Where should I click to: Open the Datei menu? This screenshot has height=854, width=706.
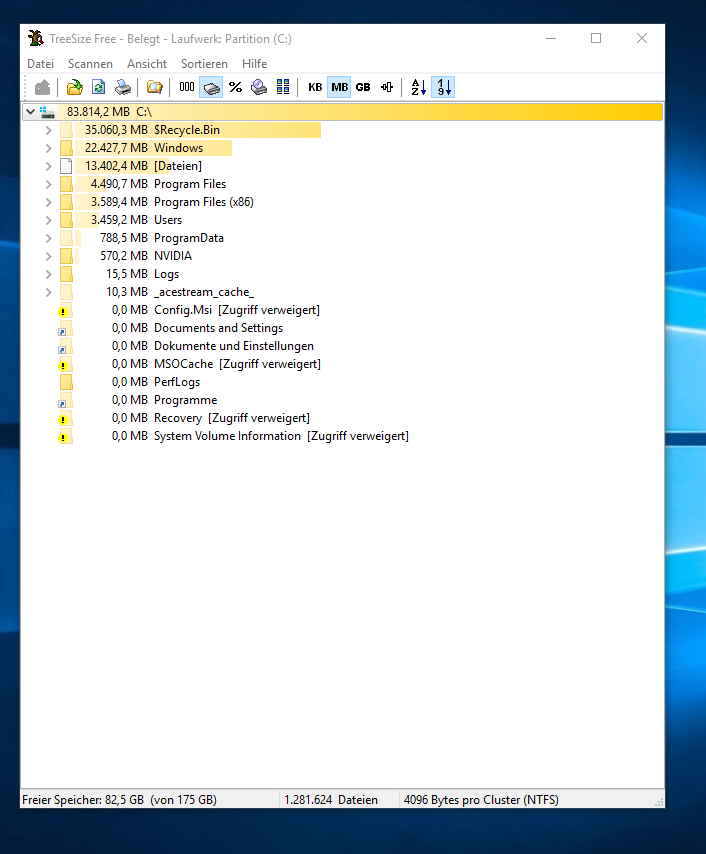pyautogui.click(x=40, y=64)
